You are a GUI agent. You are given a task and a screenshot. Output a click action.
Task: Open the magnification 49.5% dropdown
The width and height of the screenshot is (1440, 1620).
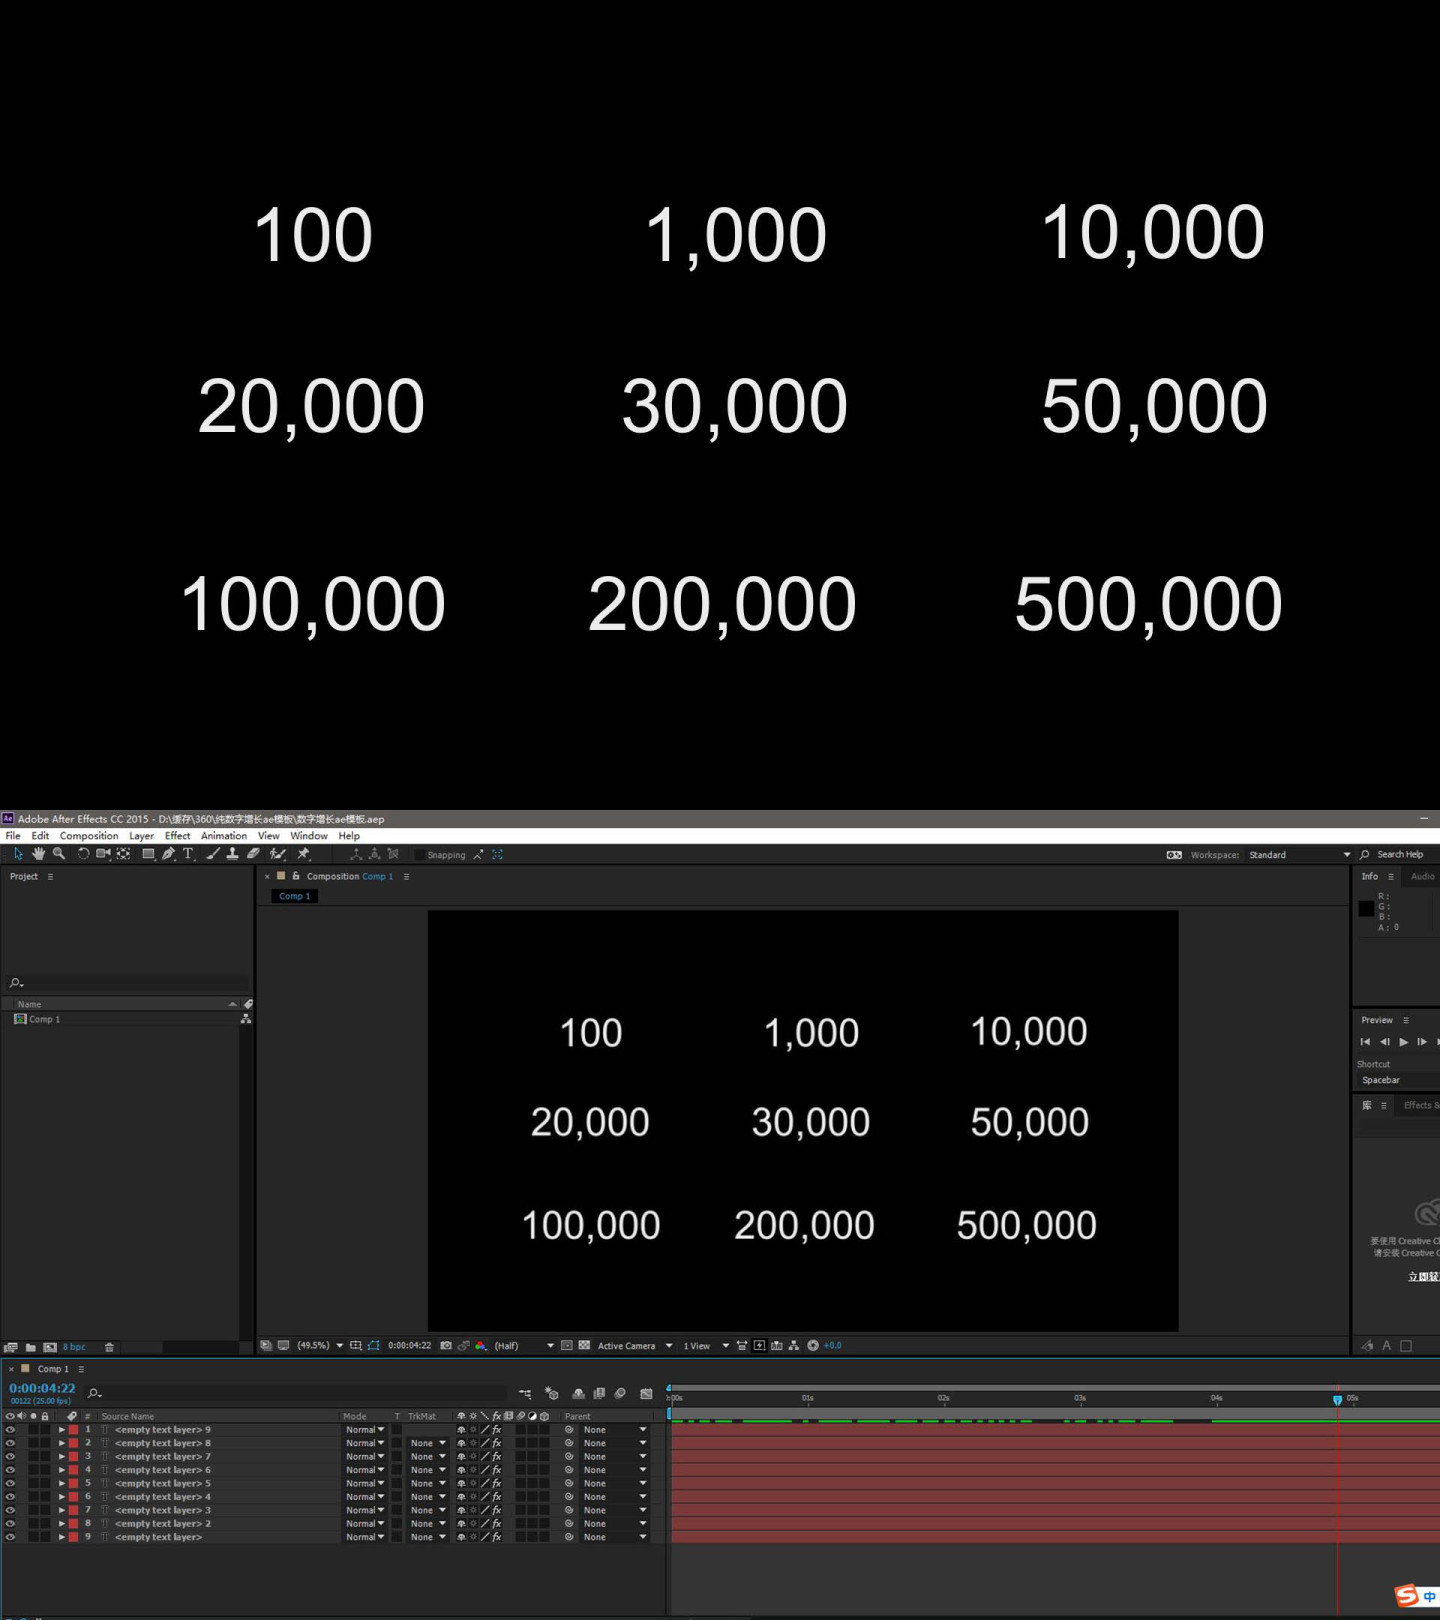point(320,1346)
